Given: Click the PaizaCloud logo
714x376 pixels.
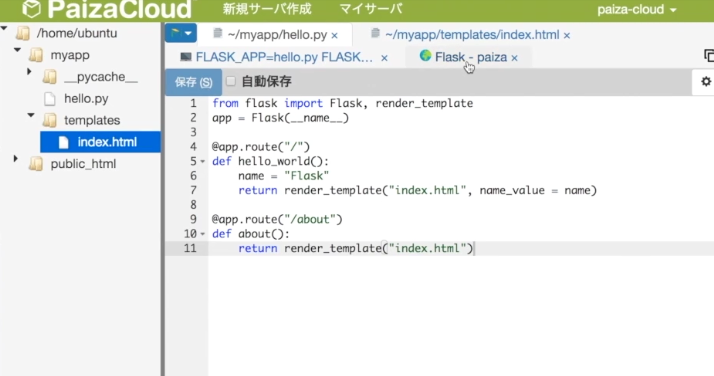Looking at the screenshot, I should [107, 9].
